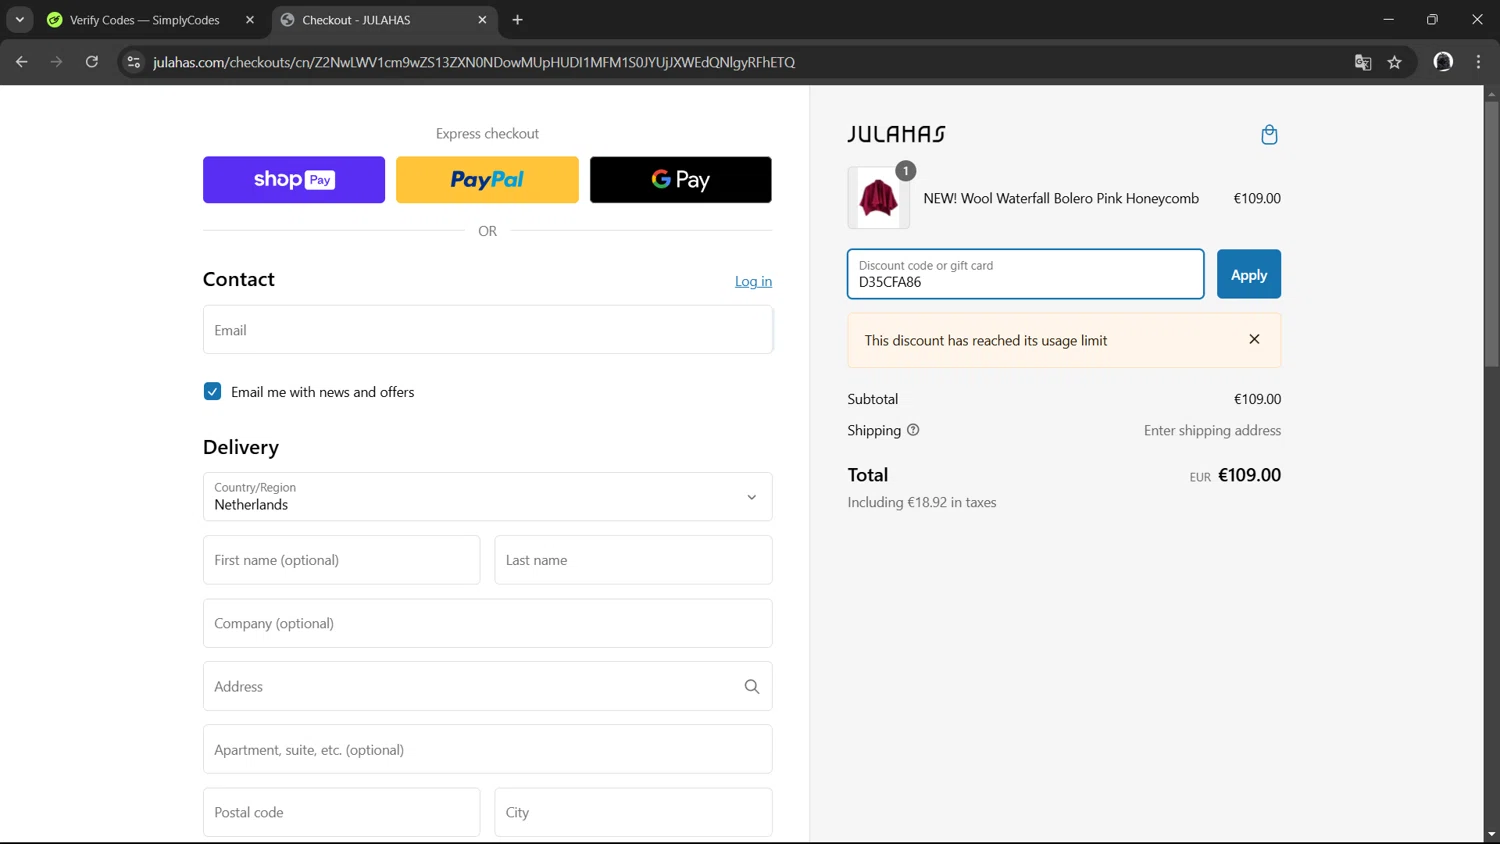Focus the Postal code field
This screenshot has height=844, width=1500.
click(342, 812)
